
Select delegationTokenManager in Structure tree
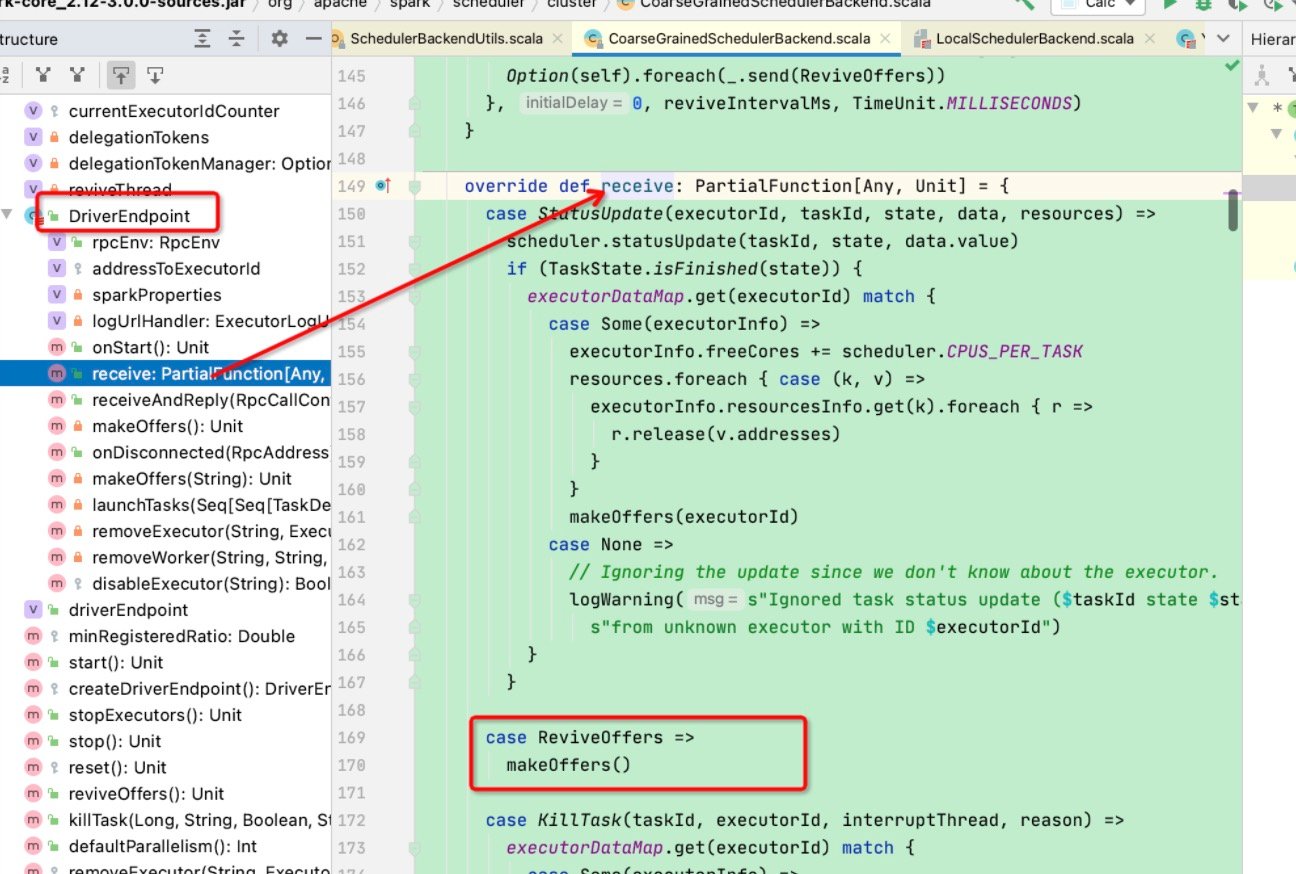[x=199, y=163]
